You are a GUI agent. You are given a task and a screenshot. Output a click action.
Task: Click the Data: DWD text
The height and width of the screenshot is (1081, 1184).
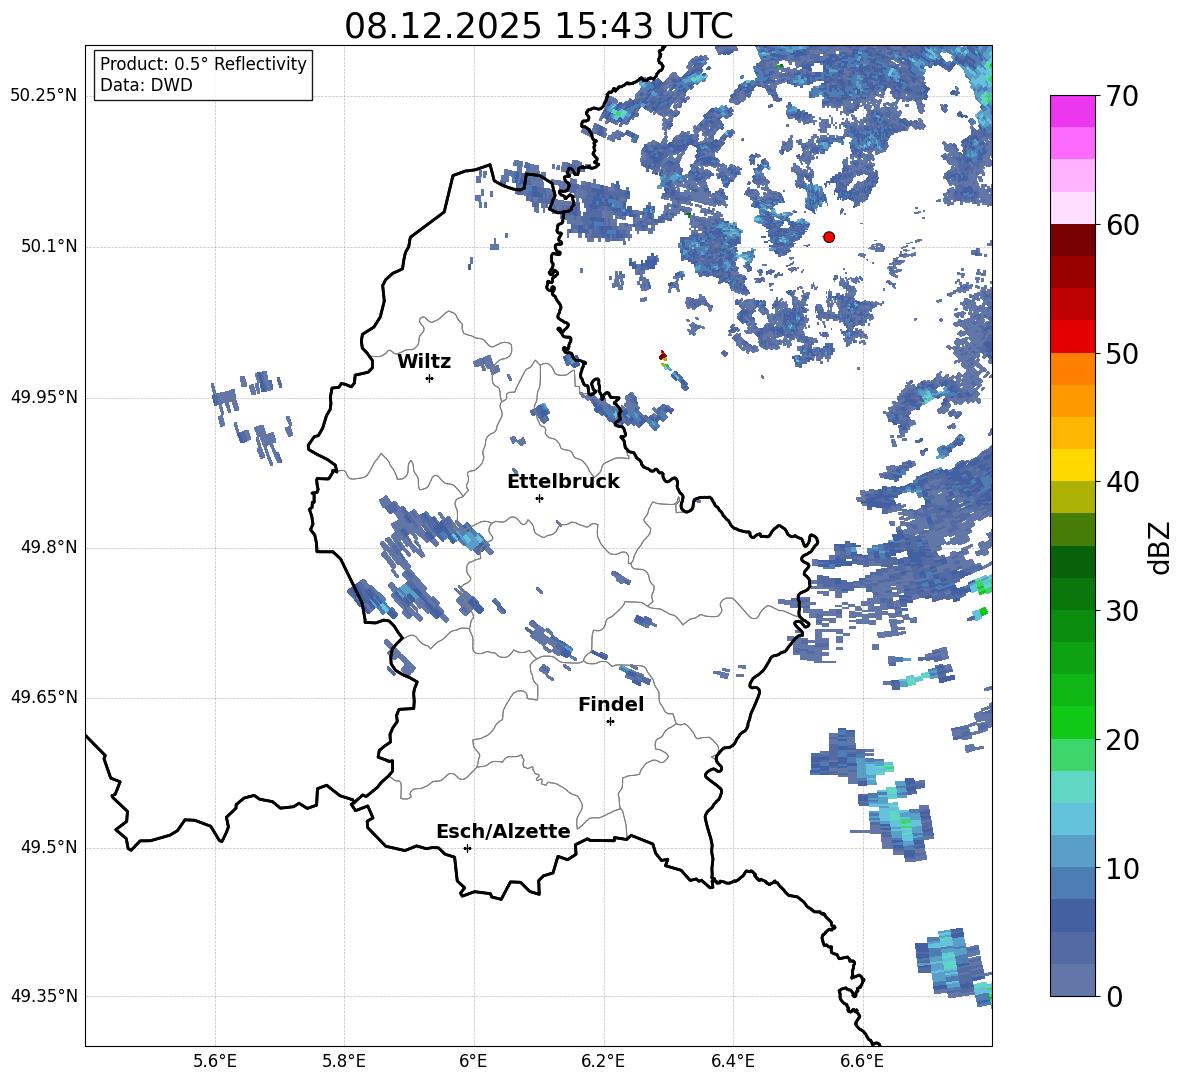click(x=146, y=85)
